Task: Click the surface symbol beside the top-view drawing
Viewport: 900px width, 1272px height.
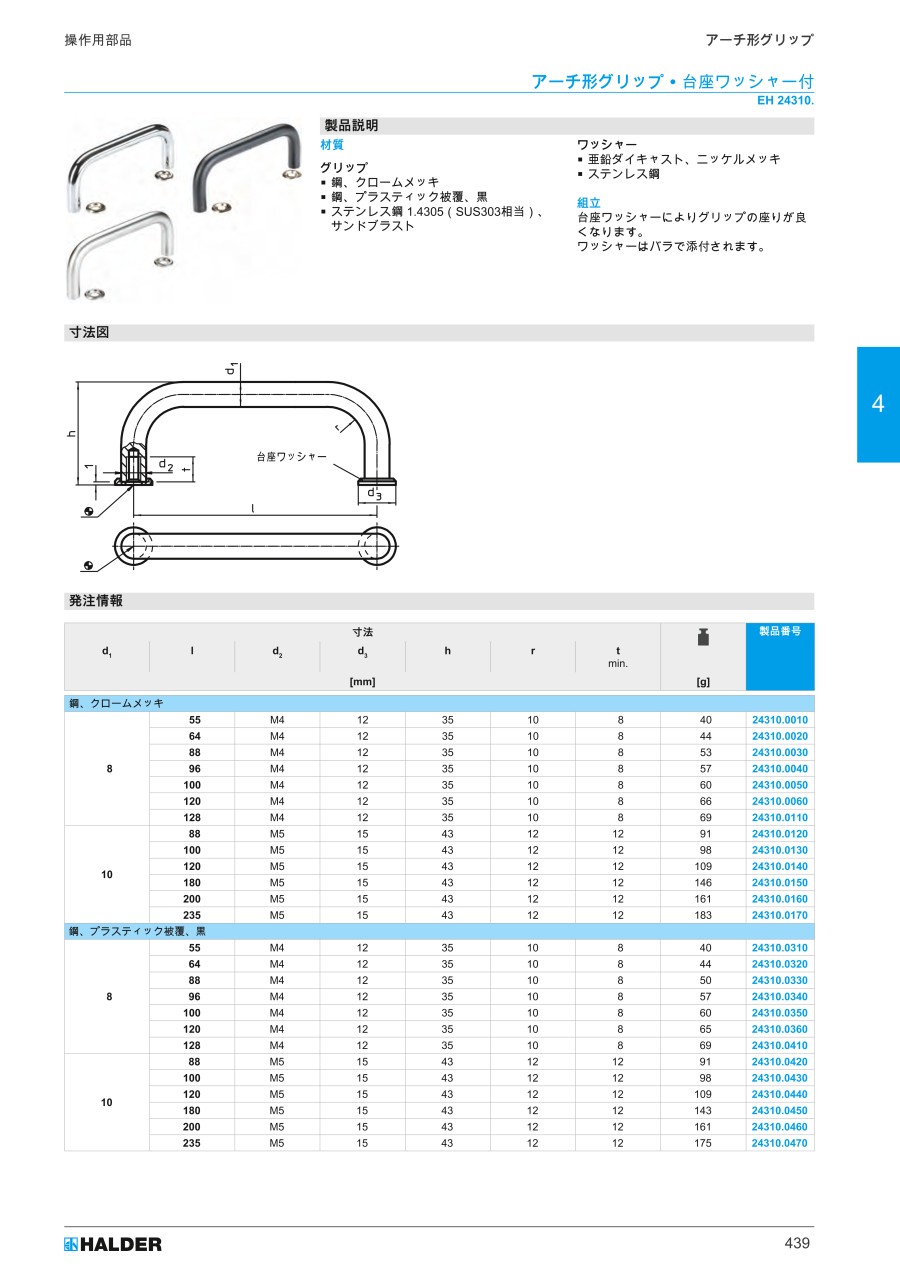Action: tap(89, 566)
